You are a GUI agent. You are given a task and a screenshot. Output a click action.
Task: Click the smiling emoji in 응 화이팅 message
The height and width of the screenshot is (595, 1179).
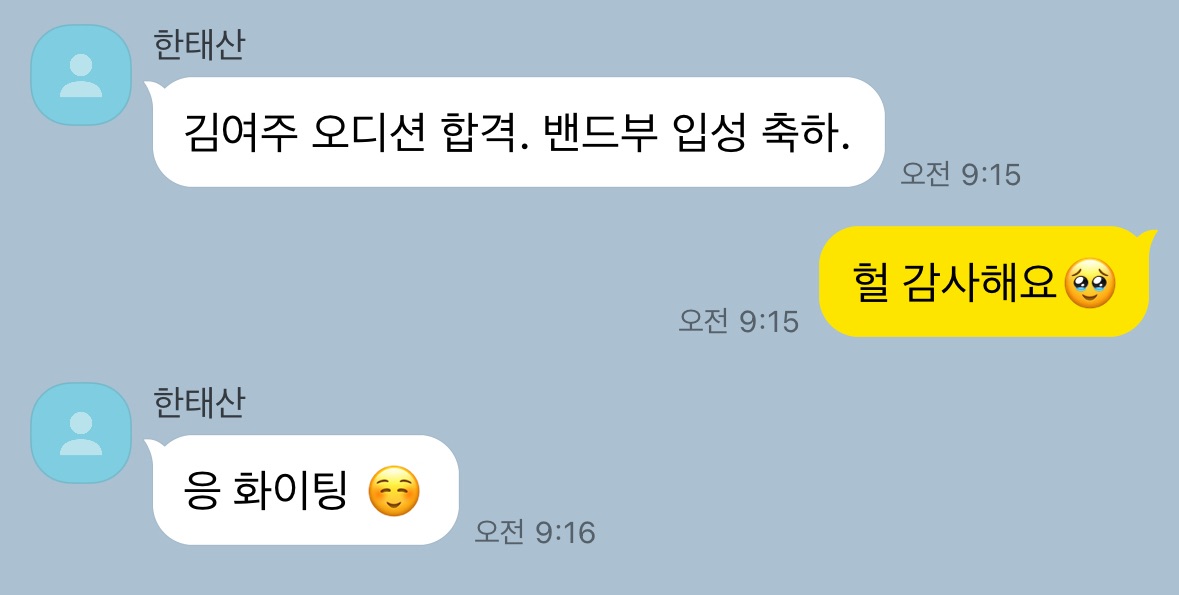coord(393,492)
